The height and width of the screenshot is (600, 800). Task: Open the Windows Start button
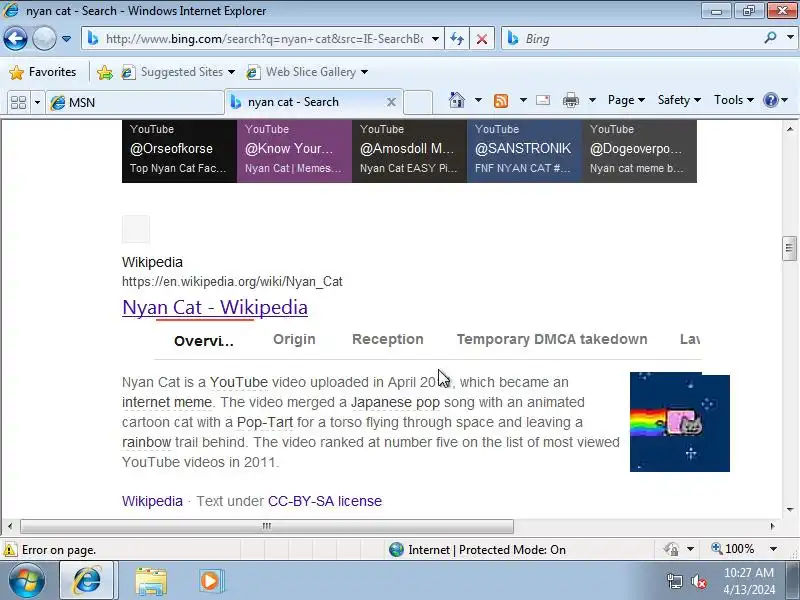coord(27,581)
